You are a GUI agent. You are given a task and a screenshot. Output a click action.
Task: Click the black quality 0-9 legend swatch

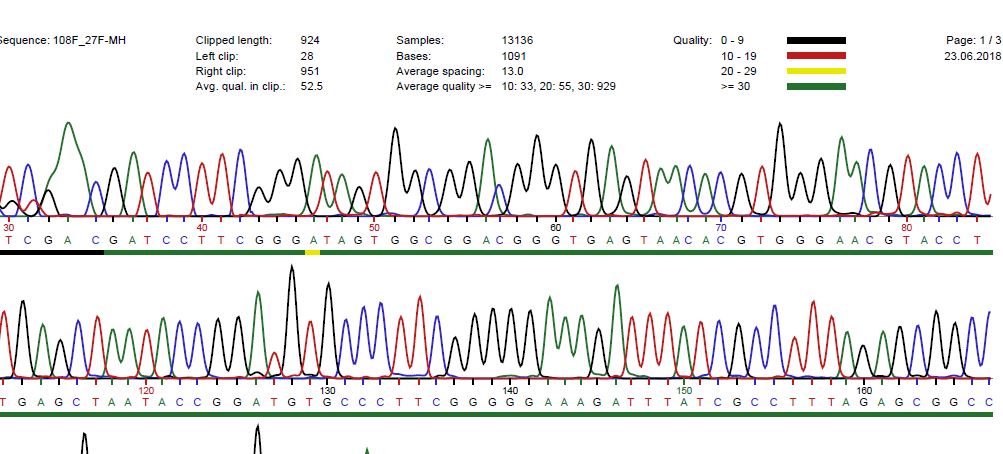[x=816, y=40]
